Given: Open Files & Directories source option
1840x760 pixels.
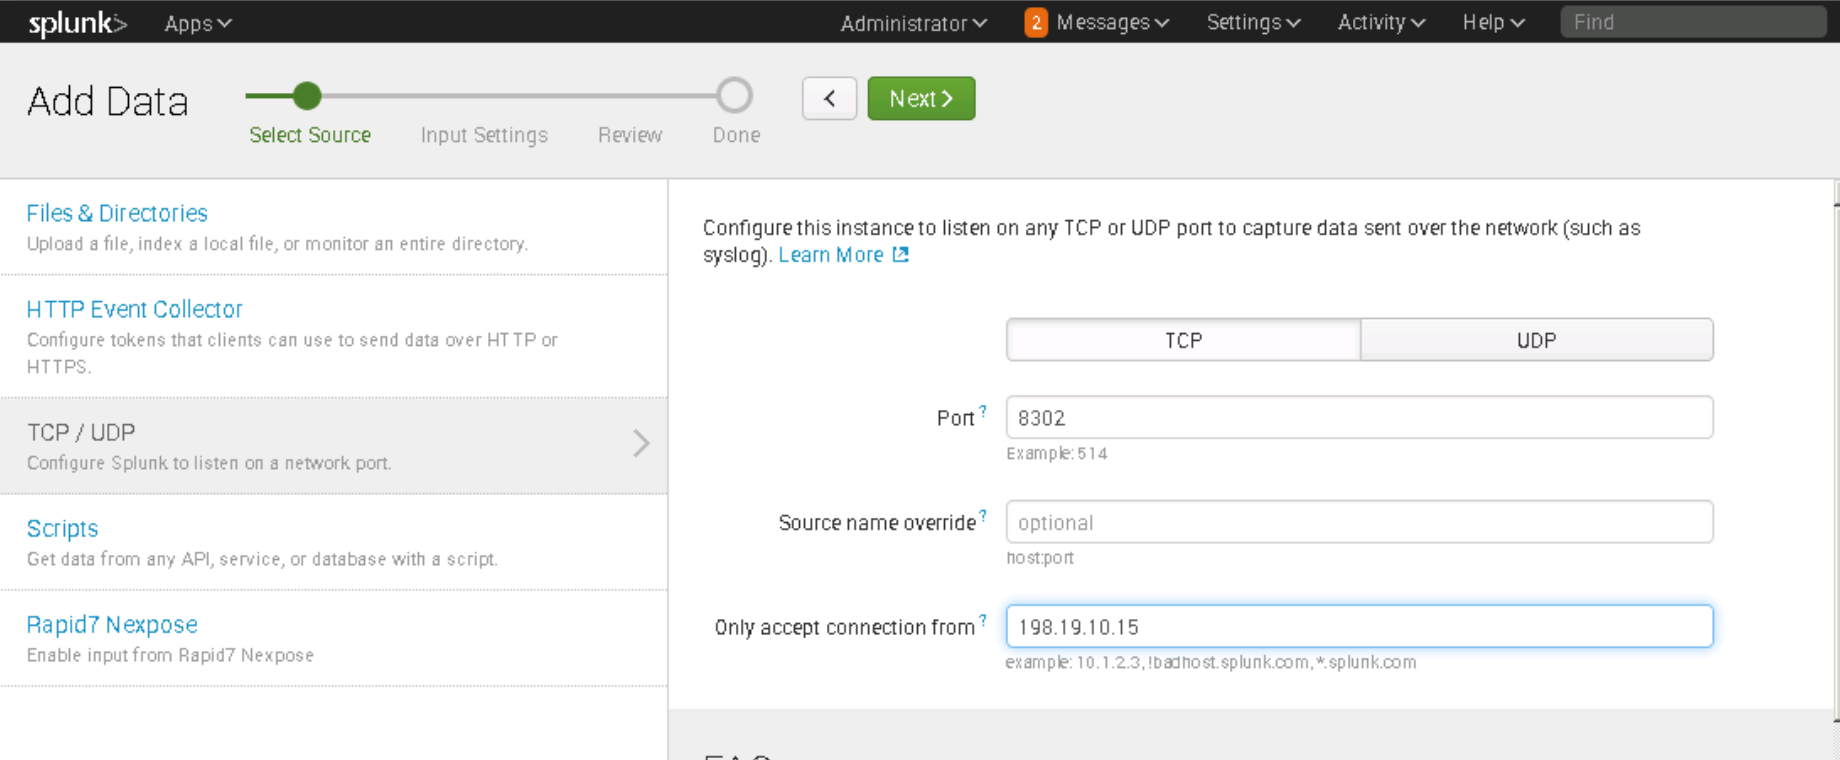Looking at the screenshot, I should point(117,213).
